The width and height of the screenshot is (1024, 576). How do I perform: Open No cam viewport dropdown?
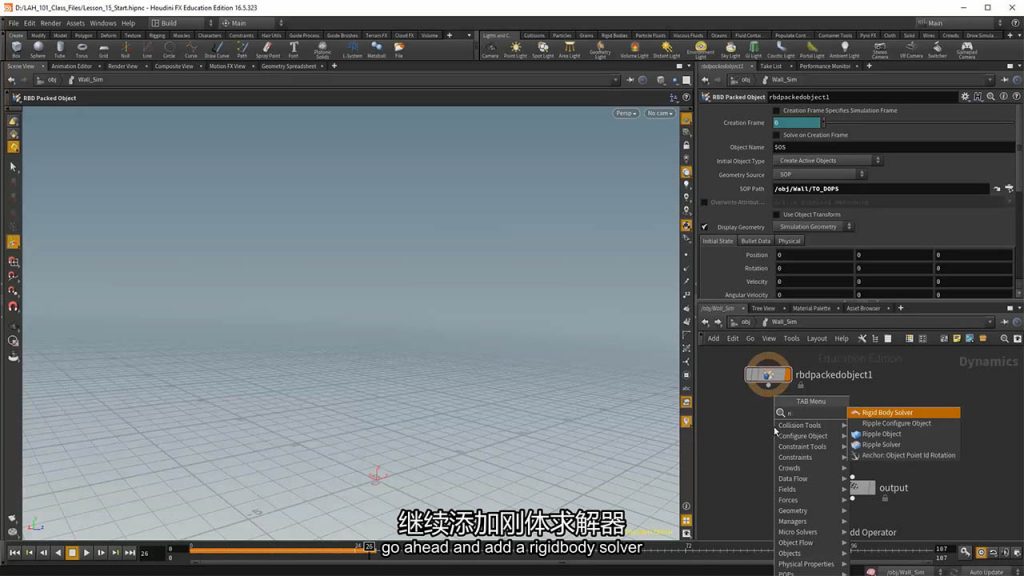pos(660,113)
